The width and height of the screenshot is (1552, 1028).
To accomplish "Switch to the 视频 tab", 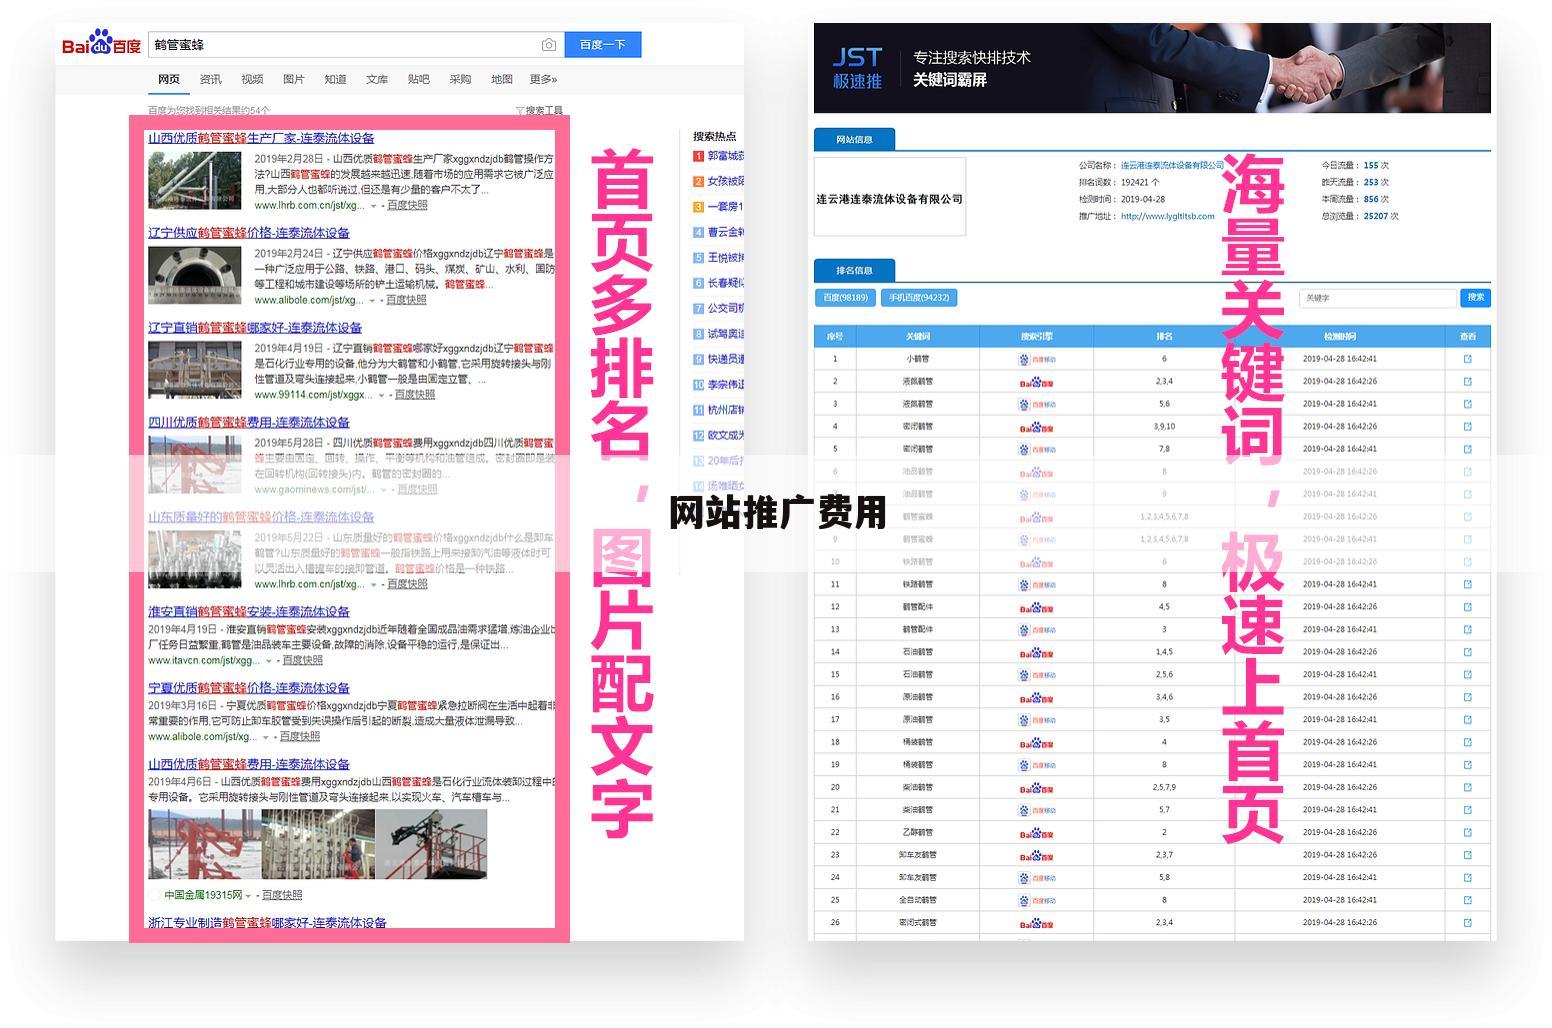I will (x=252, y=79).
